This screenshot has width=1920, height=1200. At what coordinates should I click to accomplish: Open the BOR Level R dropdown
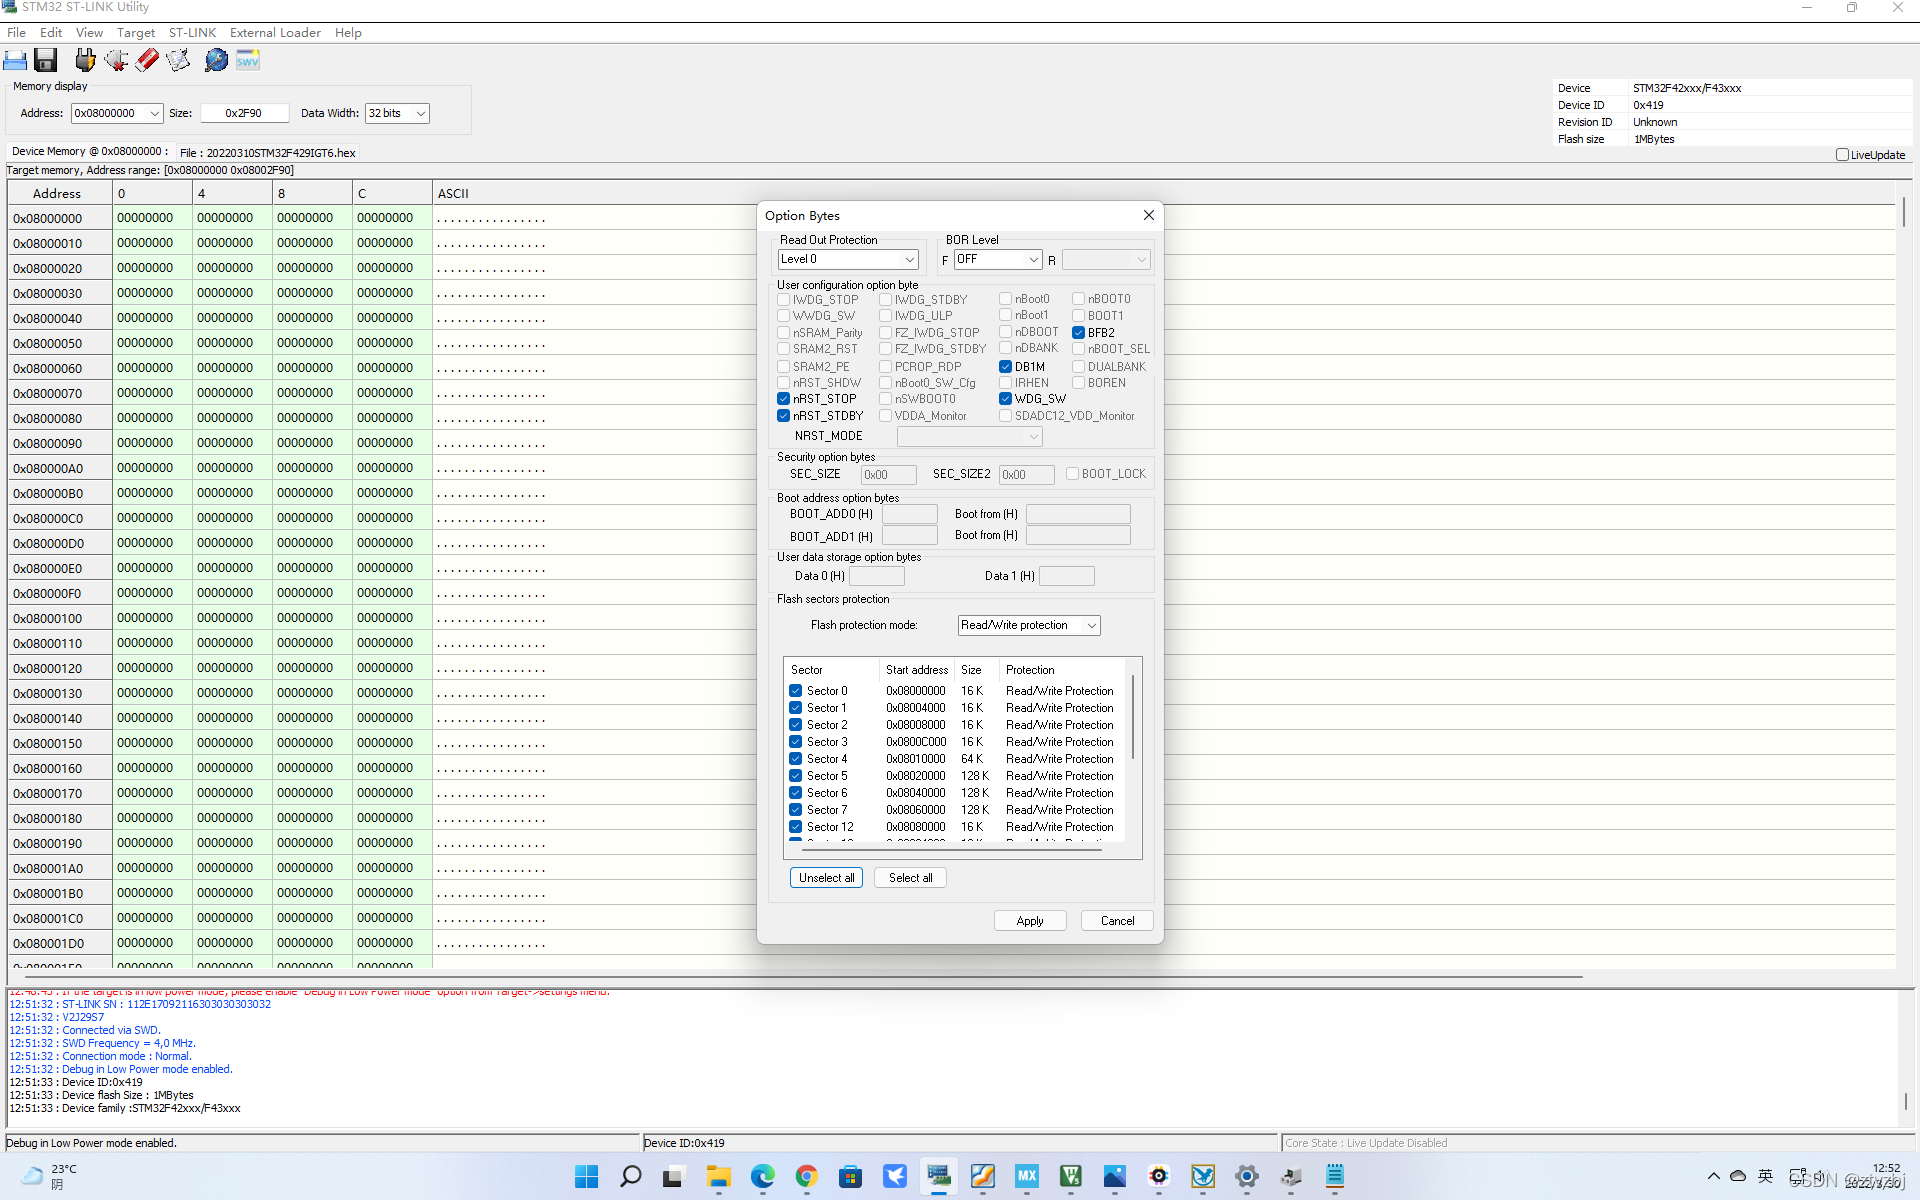pos(1105,259)
